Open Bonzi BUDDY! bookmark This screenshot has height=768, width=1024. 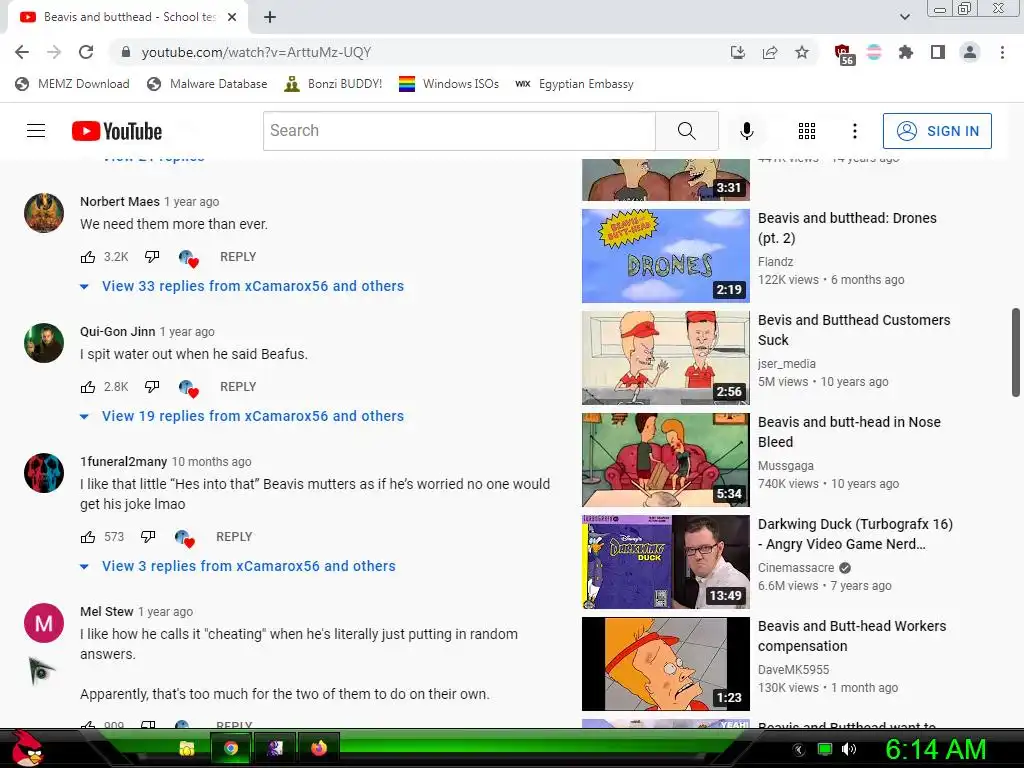(x=333, y=84)
